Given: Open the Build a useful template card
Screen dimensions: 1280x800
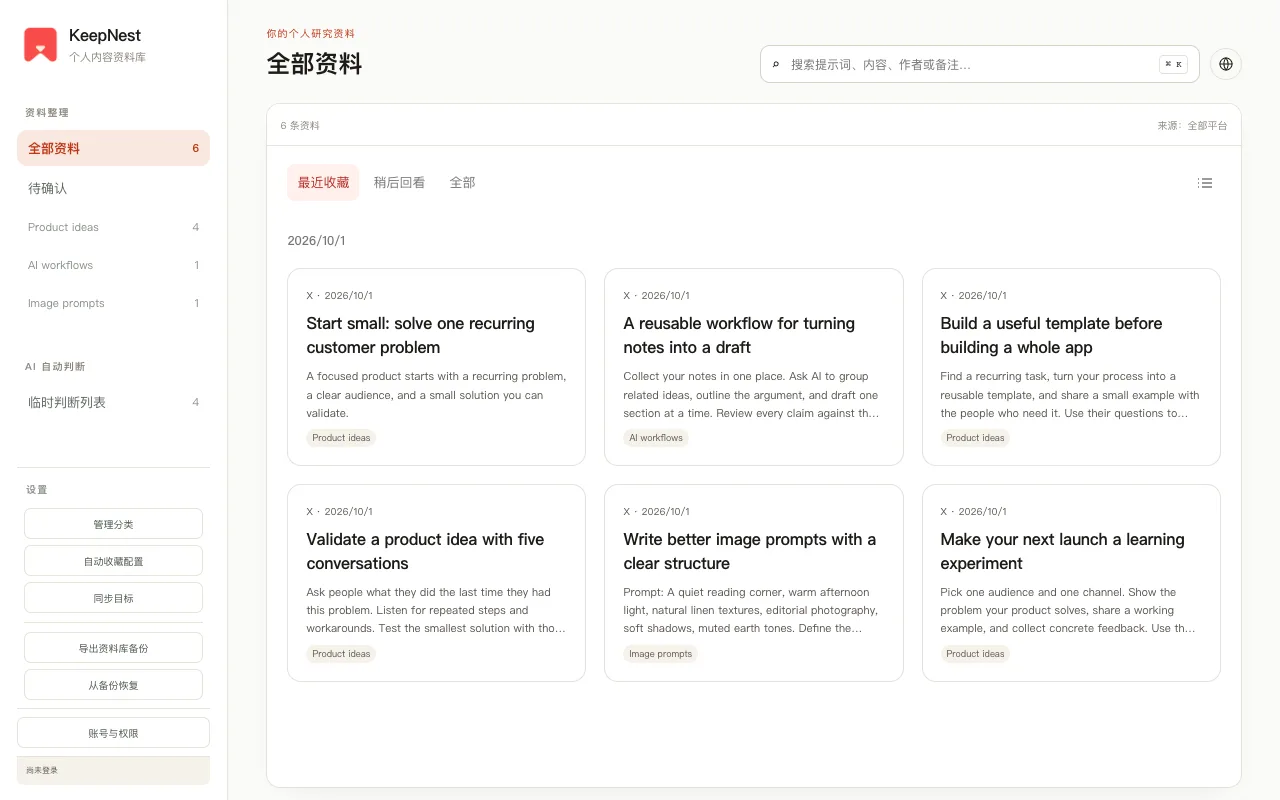Looking at the screenshot, I should 1071,367.
